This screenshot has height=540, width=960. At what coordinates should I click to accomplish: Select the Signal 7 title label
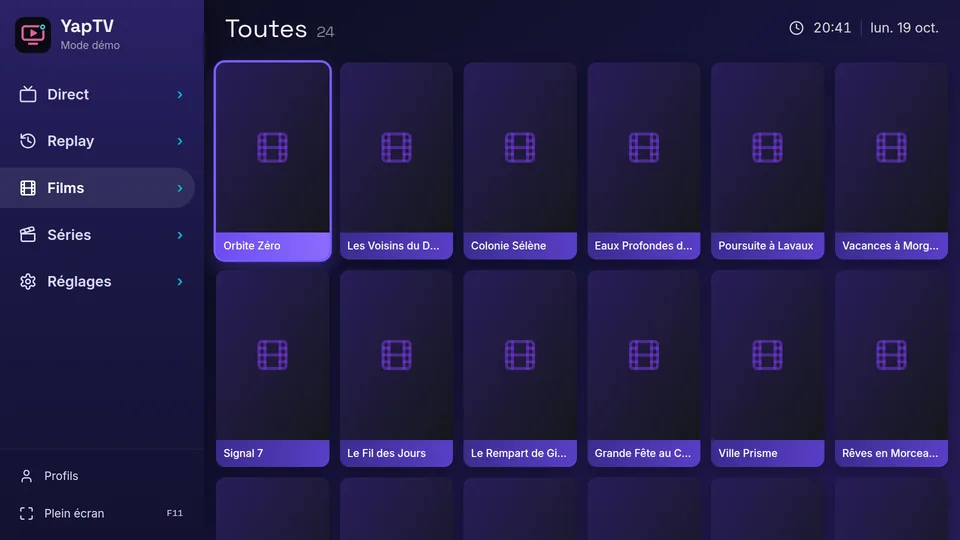pos(243,453)
